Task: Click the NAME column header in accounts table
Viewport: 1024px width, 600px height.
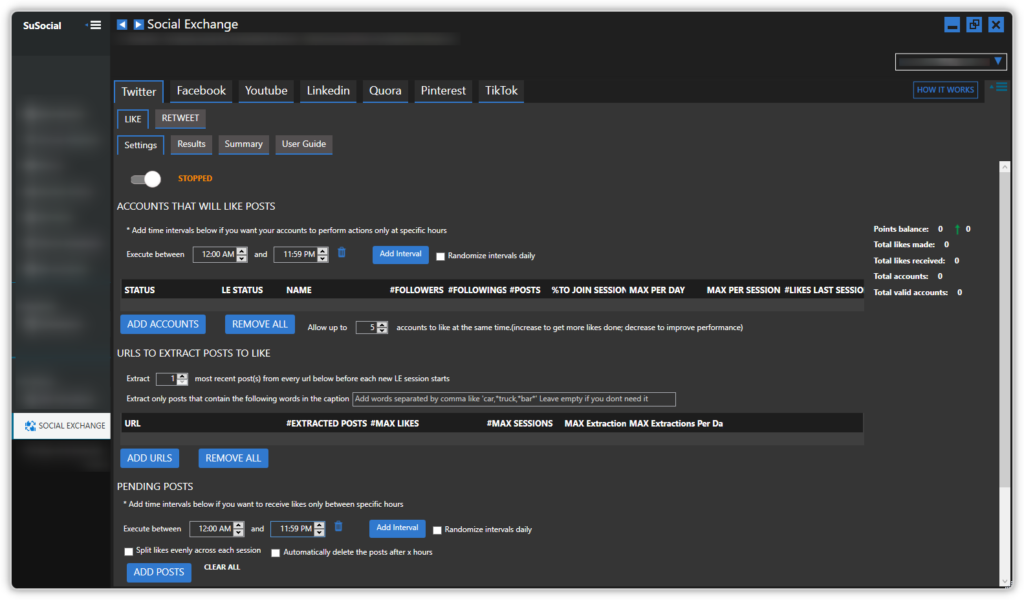Action: [298, 291]
